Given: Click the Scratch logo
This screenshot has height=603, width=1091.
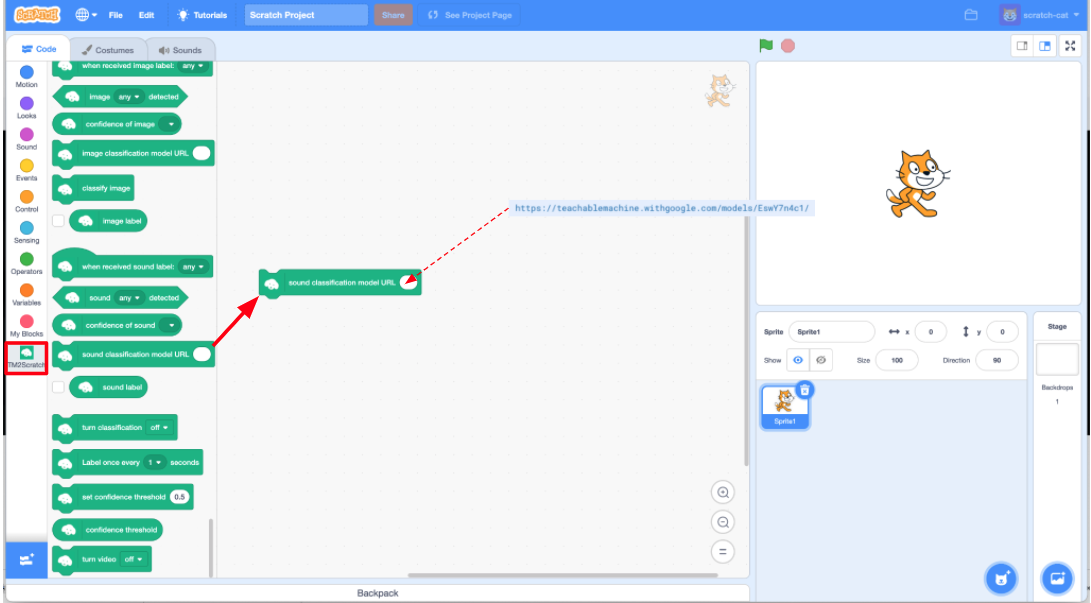Looking at the screenshot, I should pyautogui.click(x=37, y=15).
